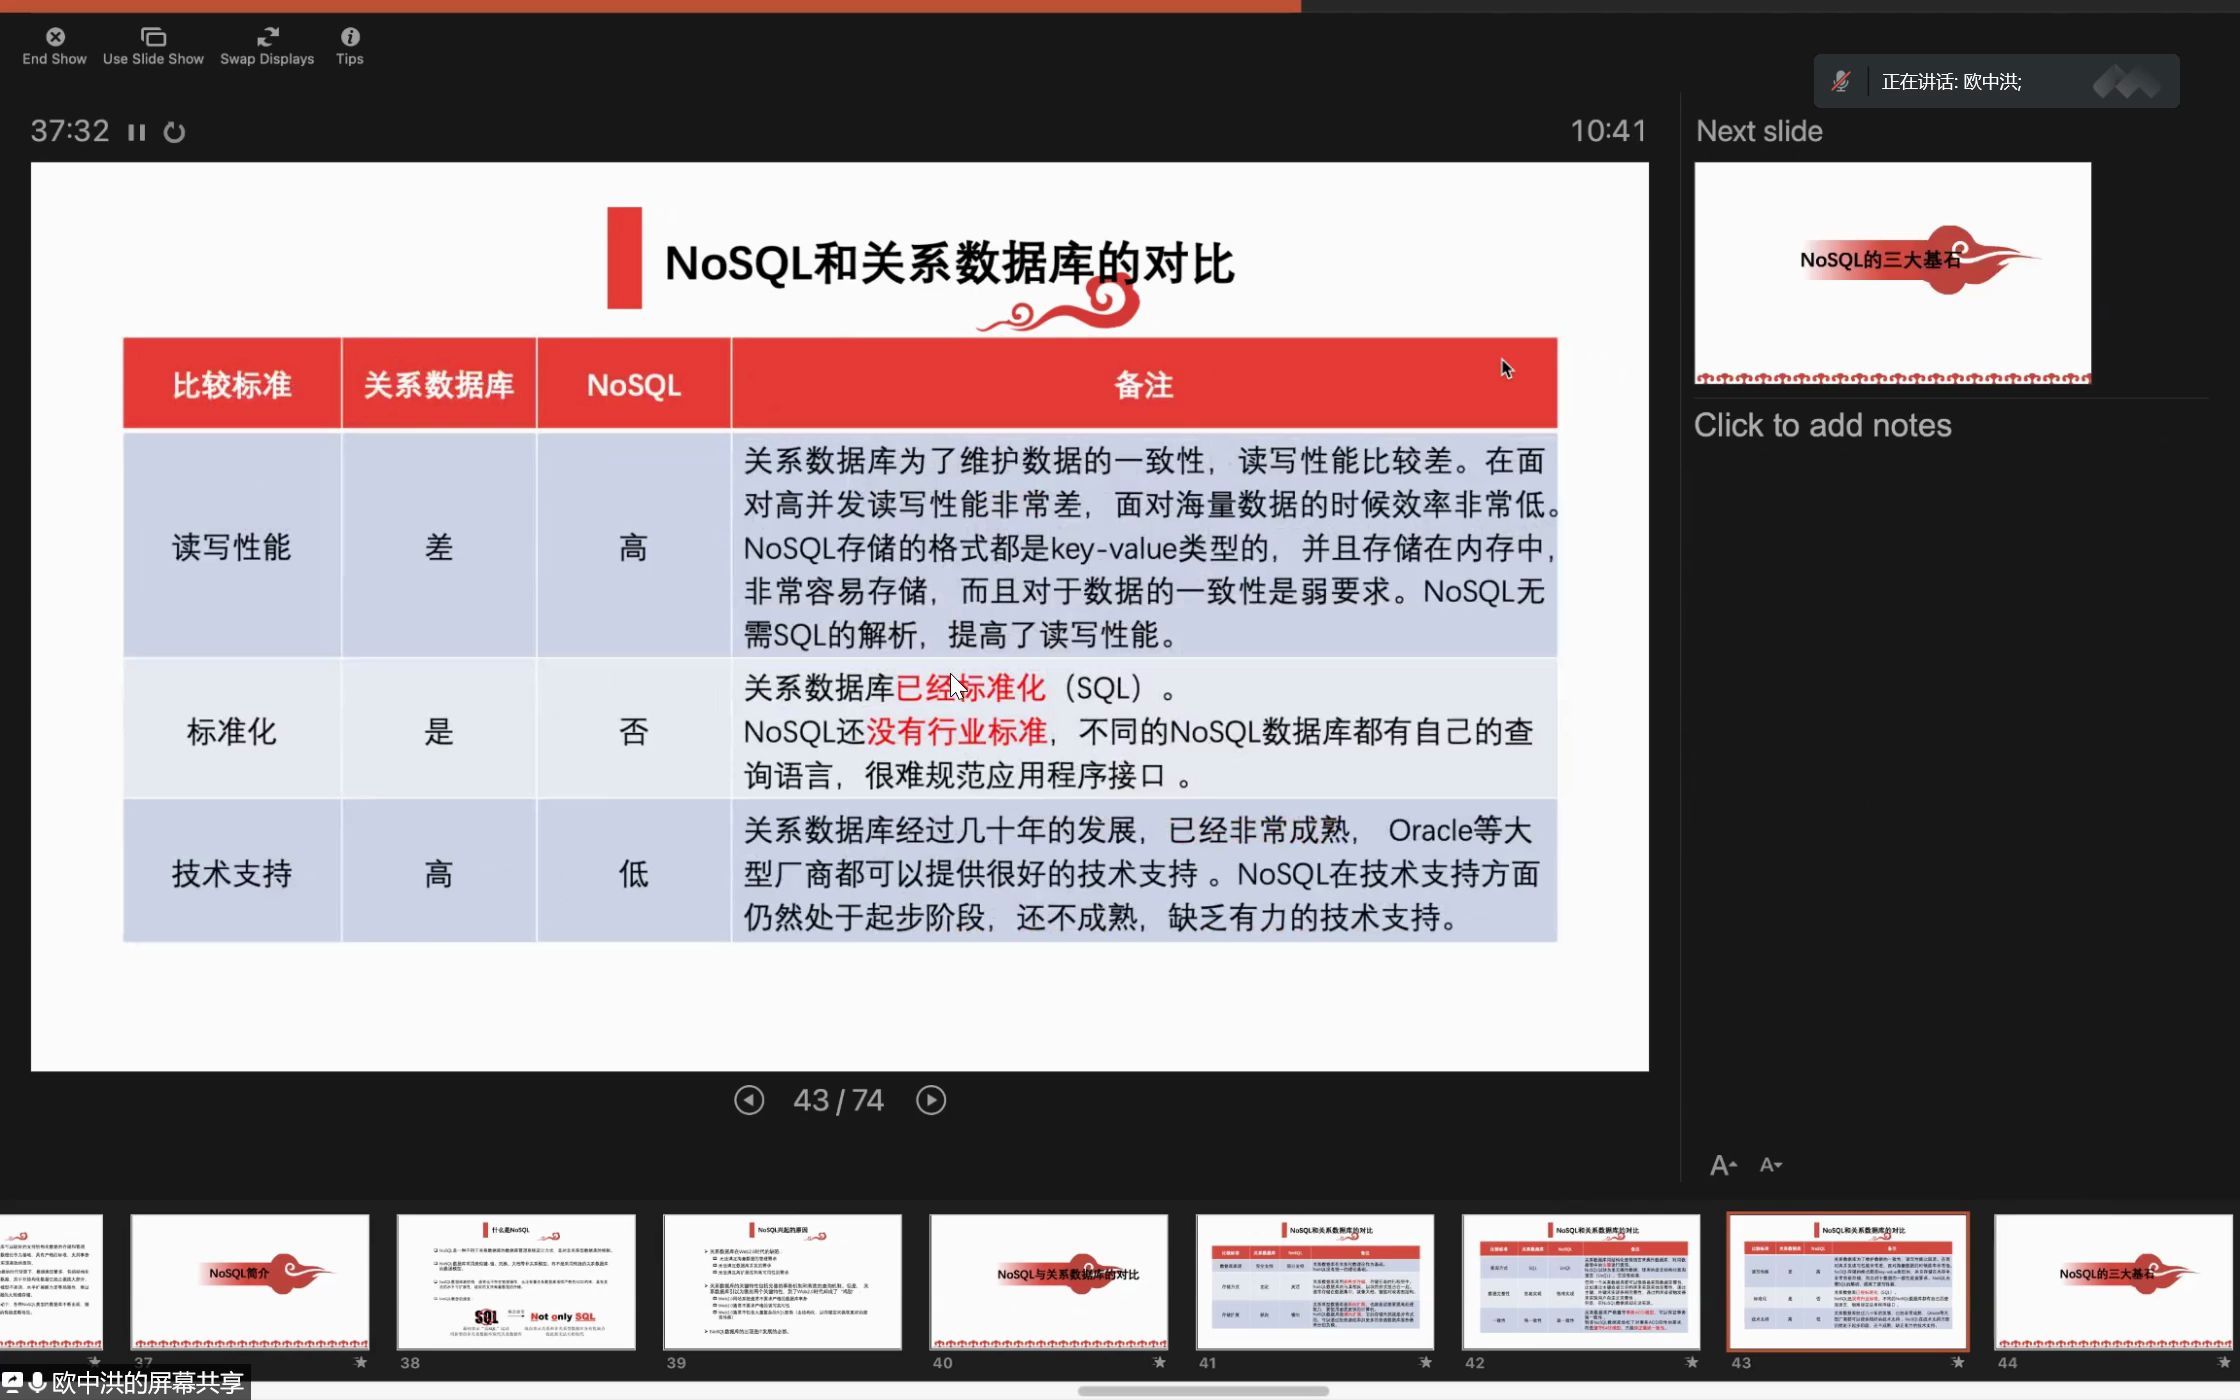This screenshot has width=2240, height=1400.
Task: Click the 43 / 74 slide counter
Action: [x=838, y=1100]
